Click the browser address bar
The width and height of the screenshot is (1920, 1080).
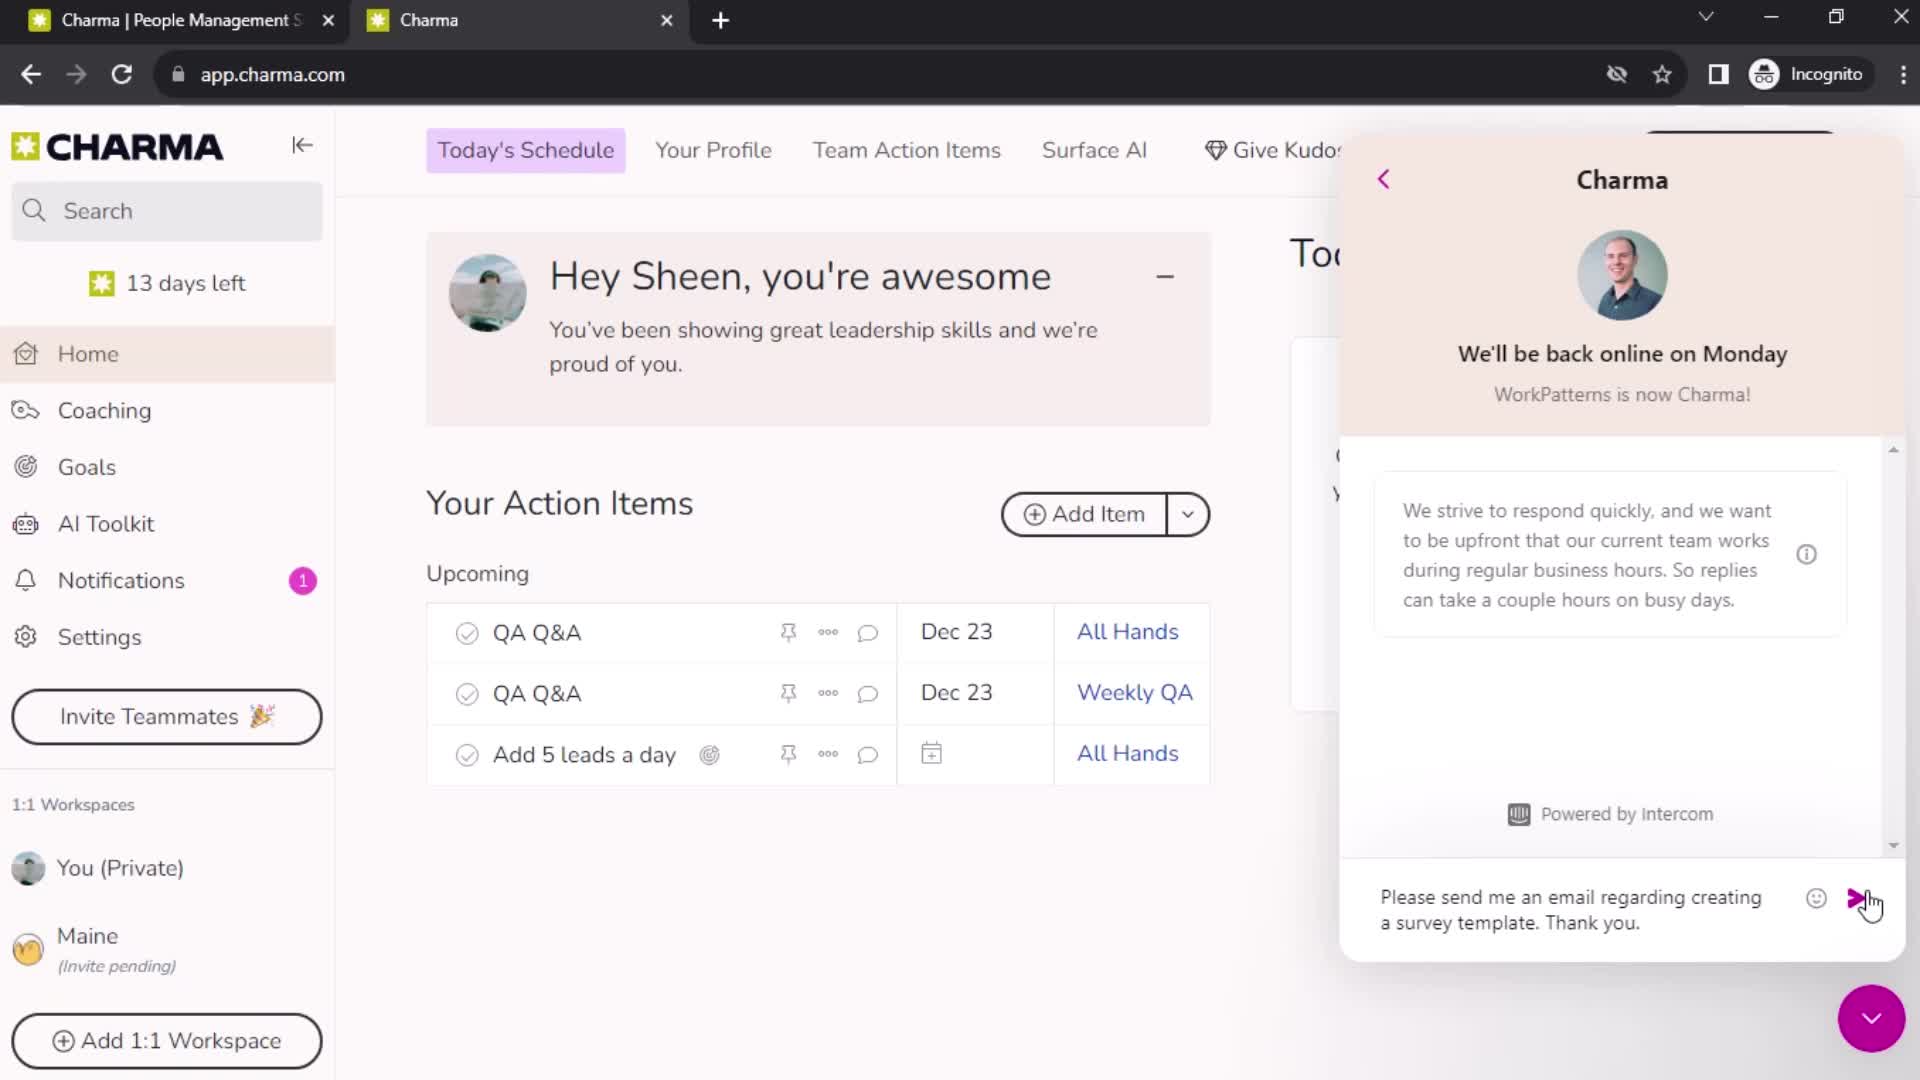point(880,74)
